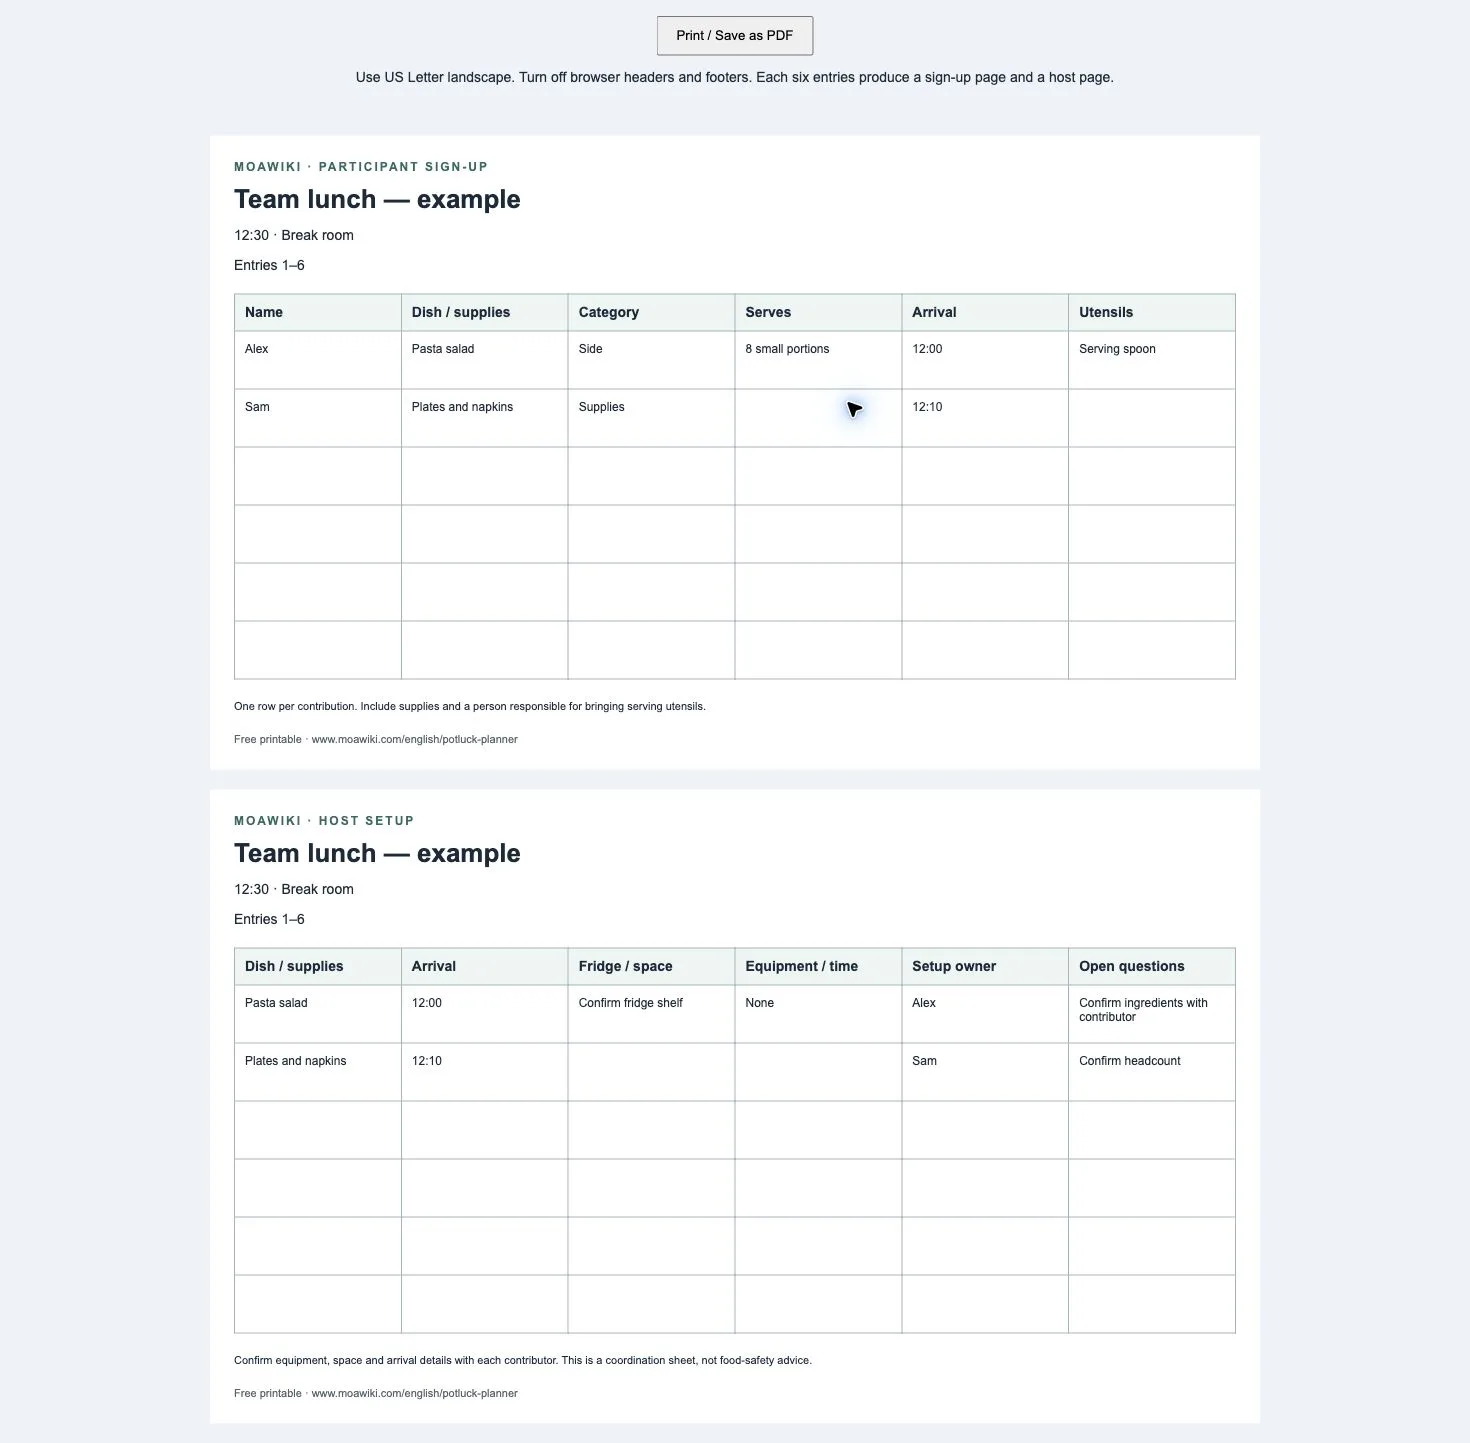Click the 'Setup owner' column header
1470x1443 pixels.
click(x=985, y=966)
